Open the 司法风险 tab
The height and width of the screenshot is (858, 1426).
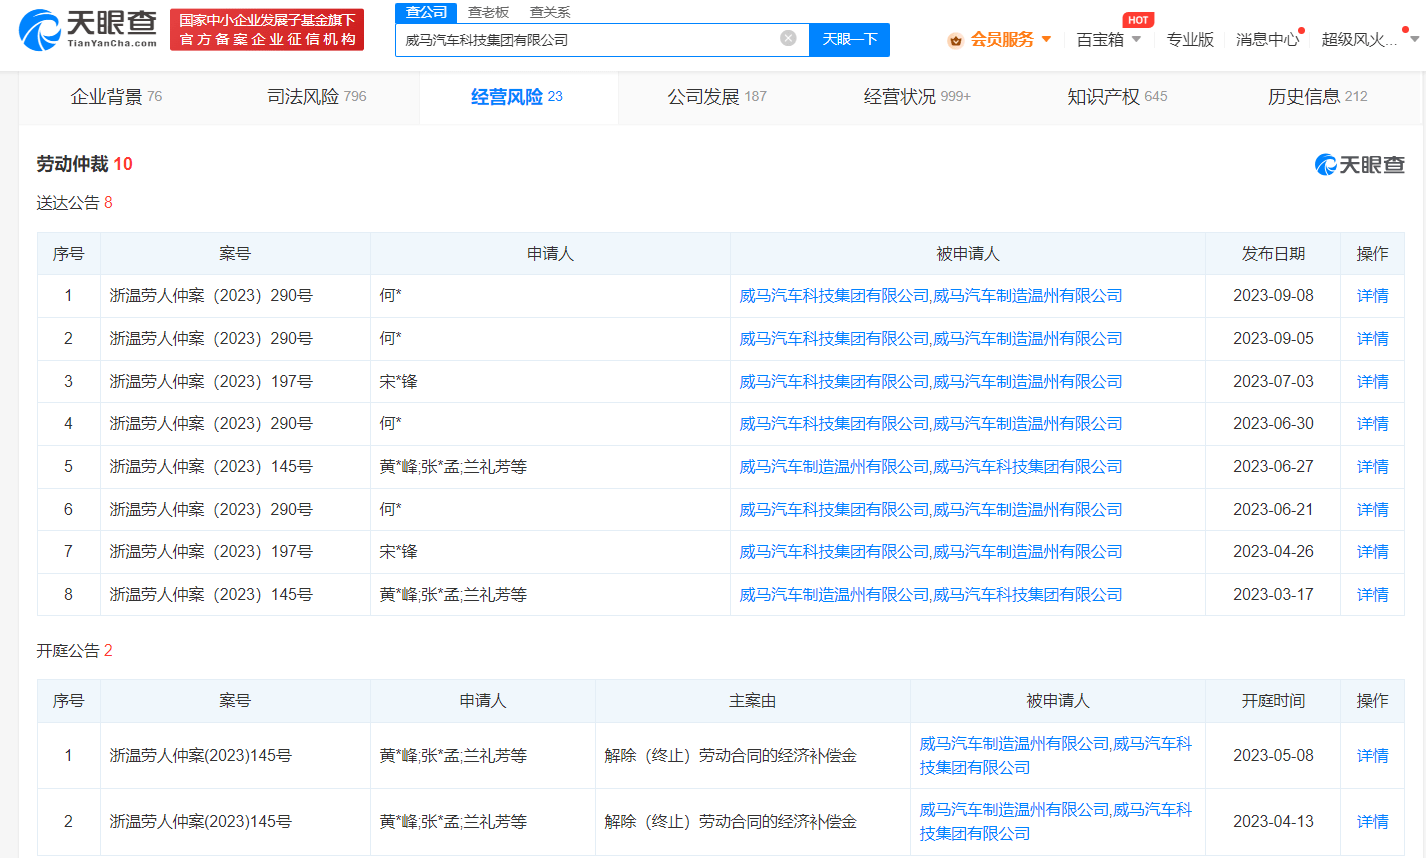(x=316, y=97)
